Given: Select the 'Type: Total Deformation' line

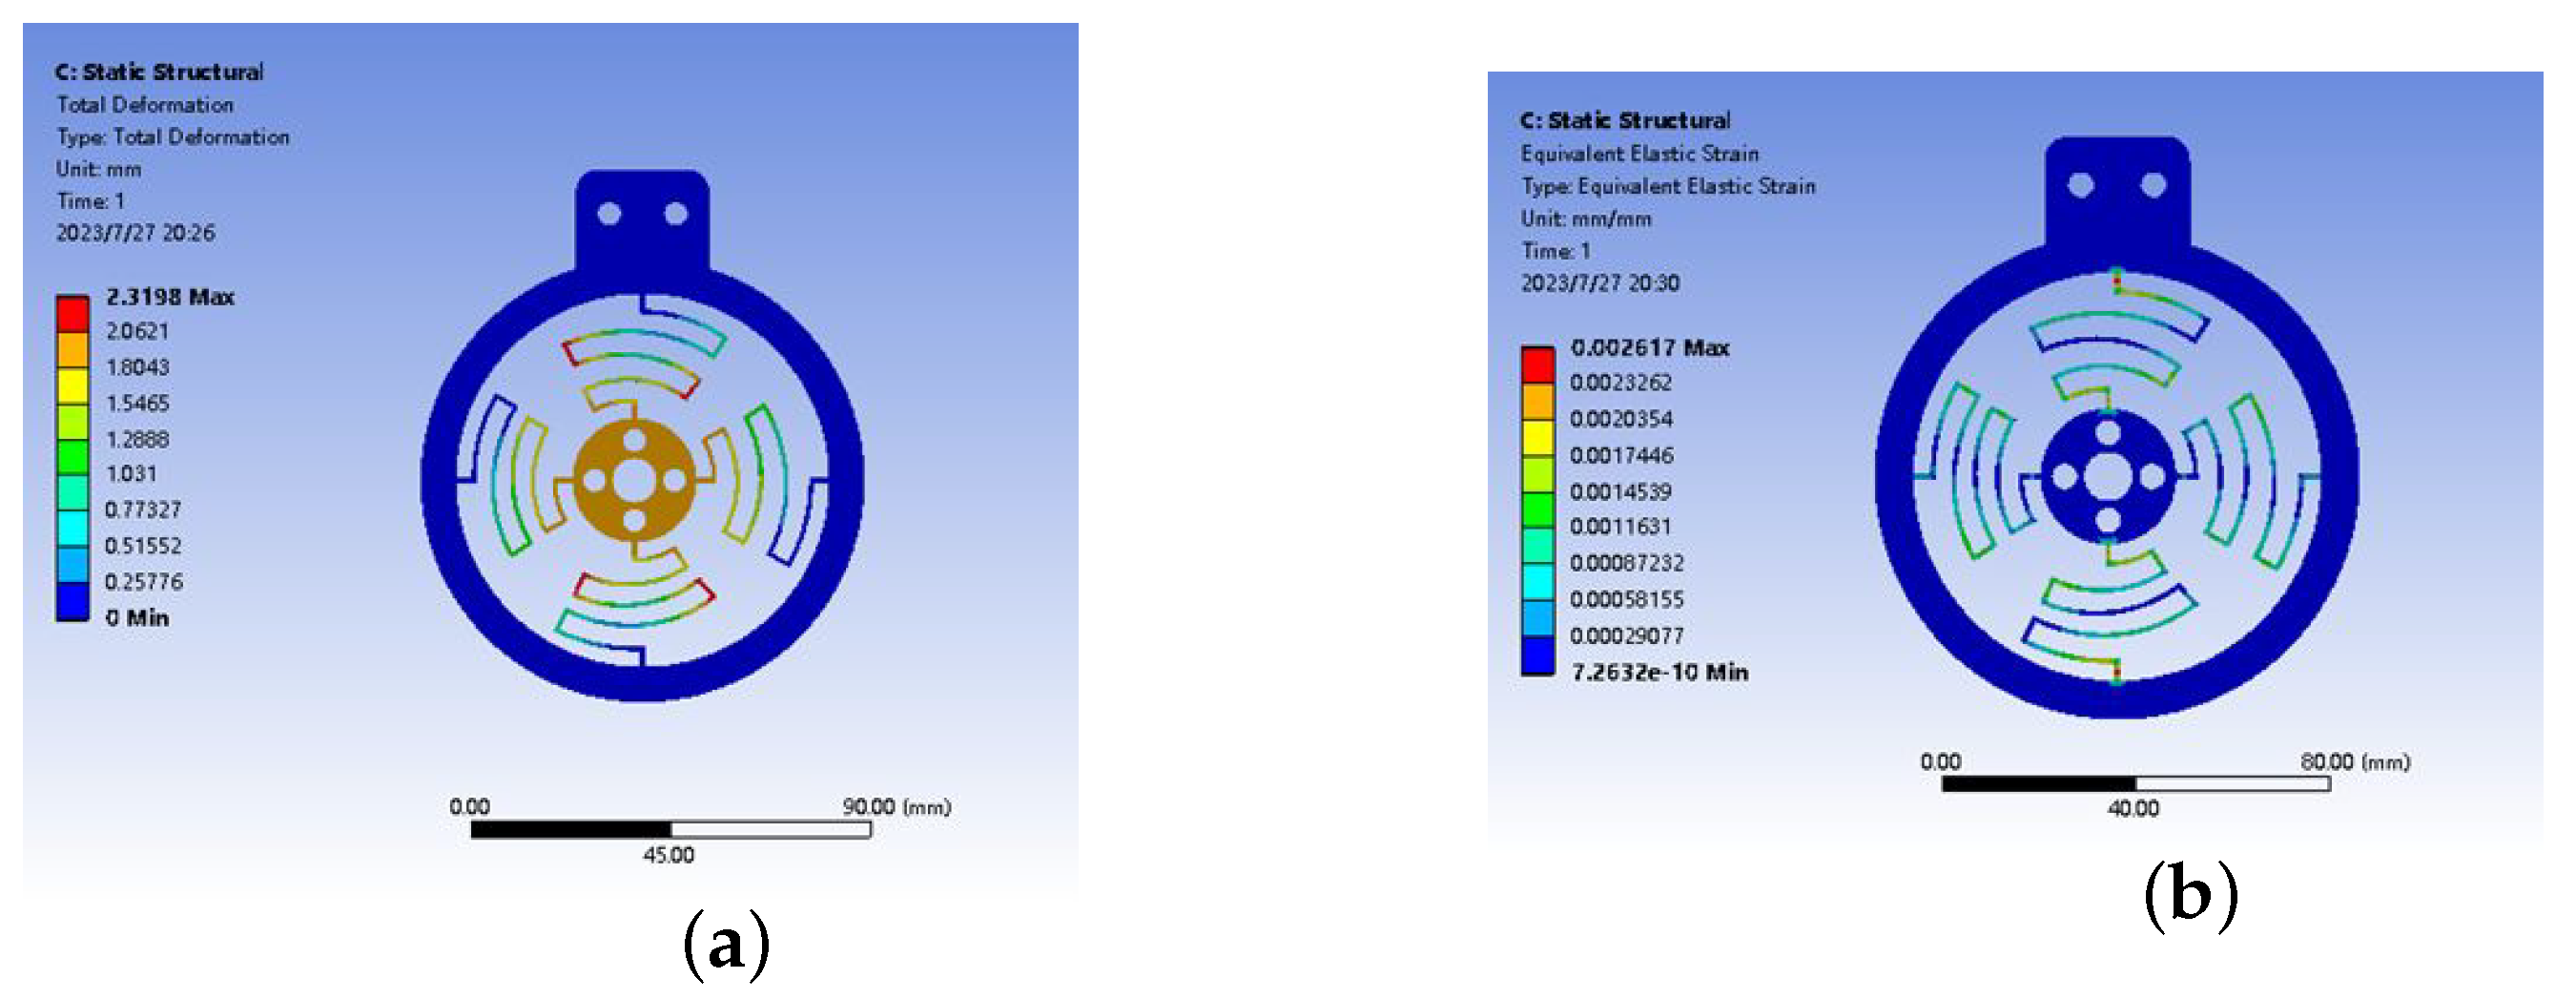Looking at the screenshot, I should 173,137.
